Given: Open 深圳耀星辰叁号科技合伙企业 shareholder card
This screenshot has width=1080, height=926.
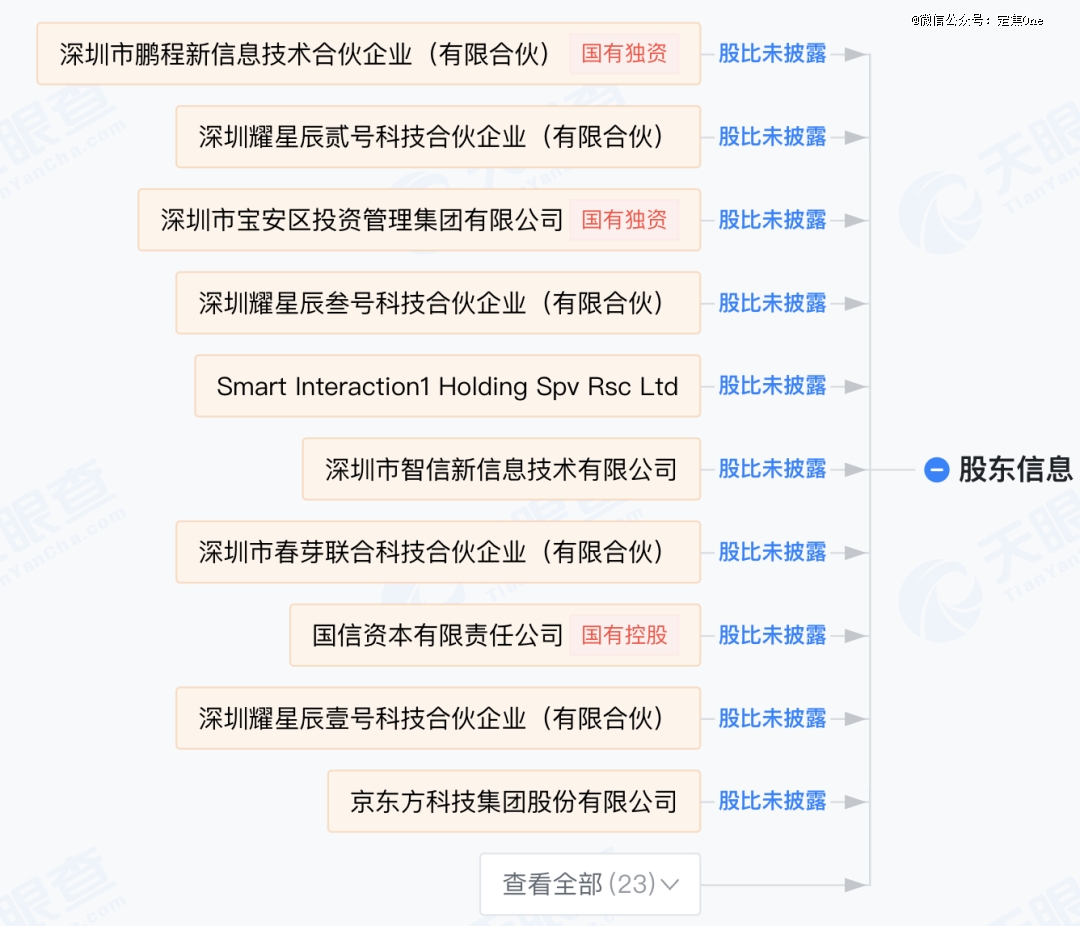Looking at the screenshot, I should point(438,303).
